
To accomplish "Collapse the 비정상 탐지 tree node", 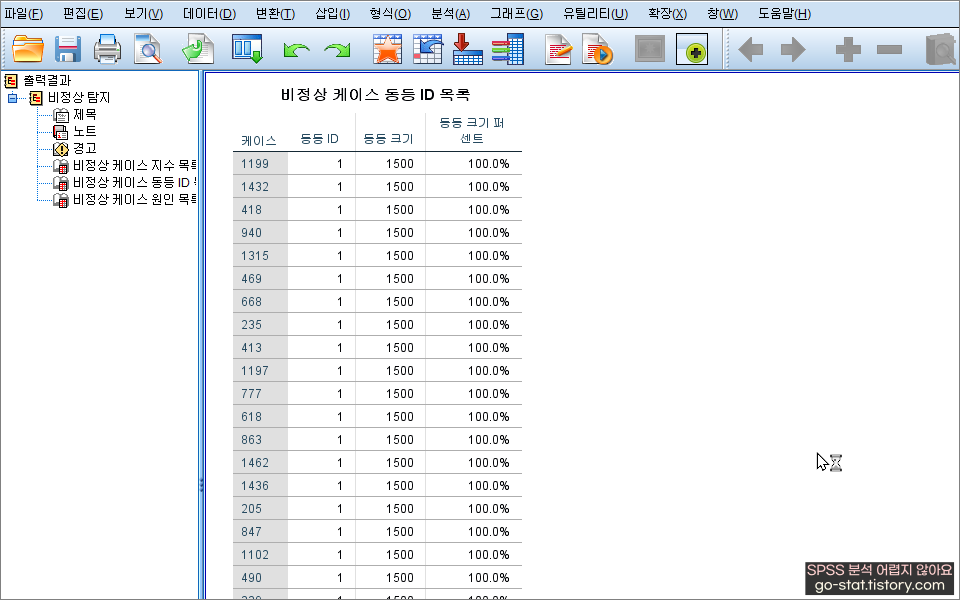I will pos(12,98).
